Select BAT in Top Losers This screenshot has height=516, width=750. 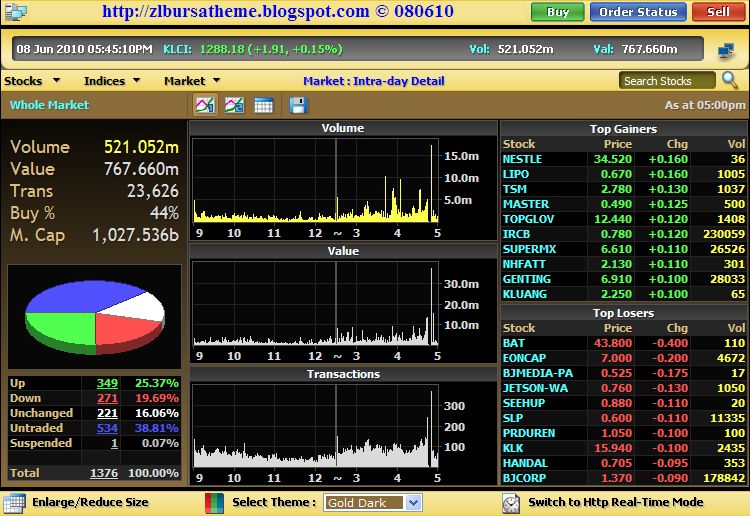point(513,343)
